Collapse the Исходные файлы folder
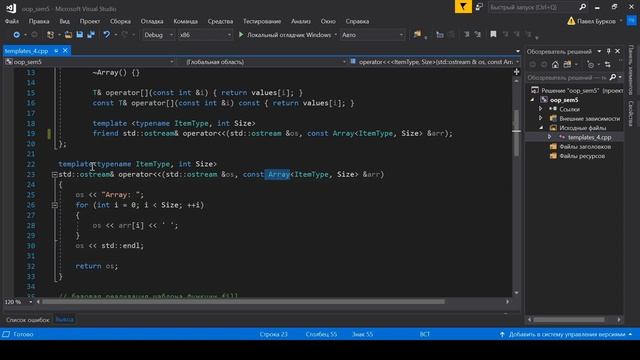The width and height of the screenshot is (640, 360). (x=540, y=128)
